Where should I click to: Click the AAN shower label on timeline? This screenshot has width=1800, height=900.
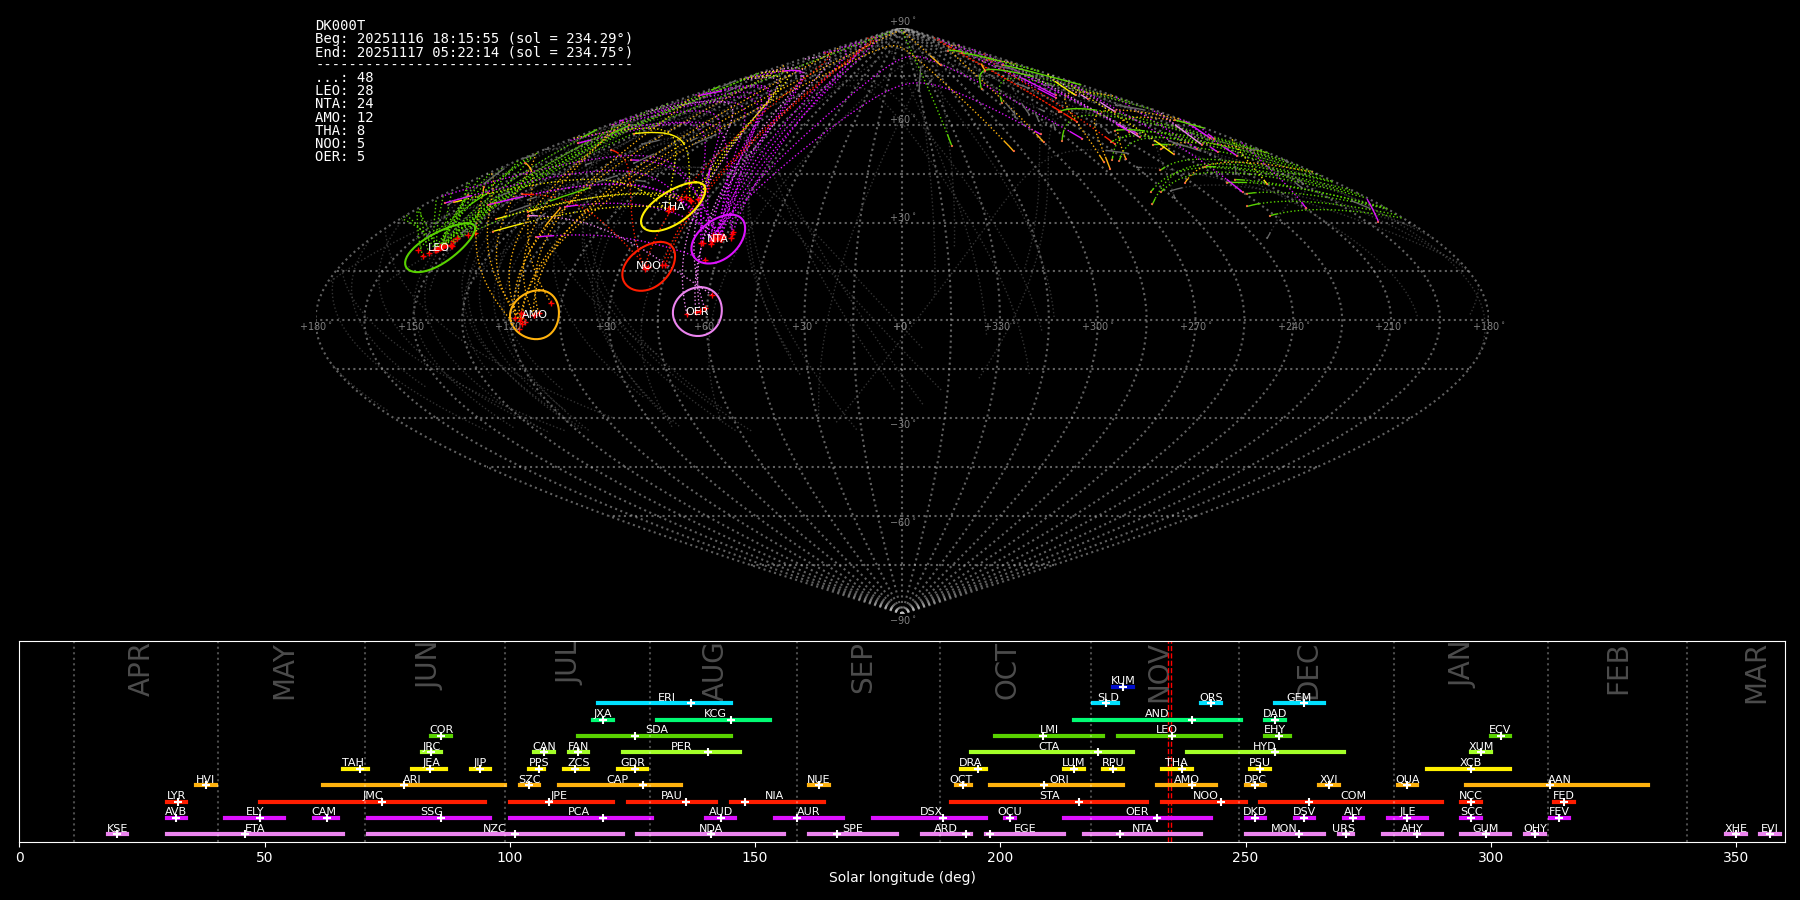1559,780
